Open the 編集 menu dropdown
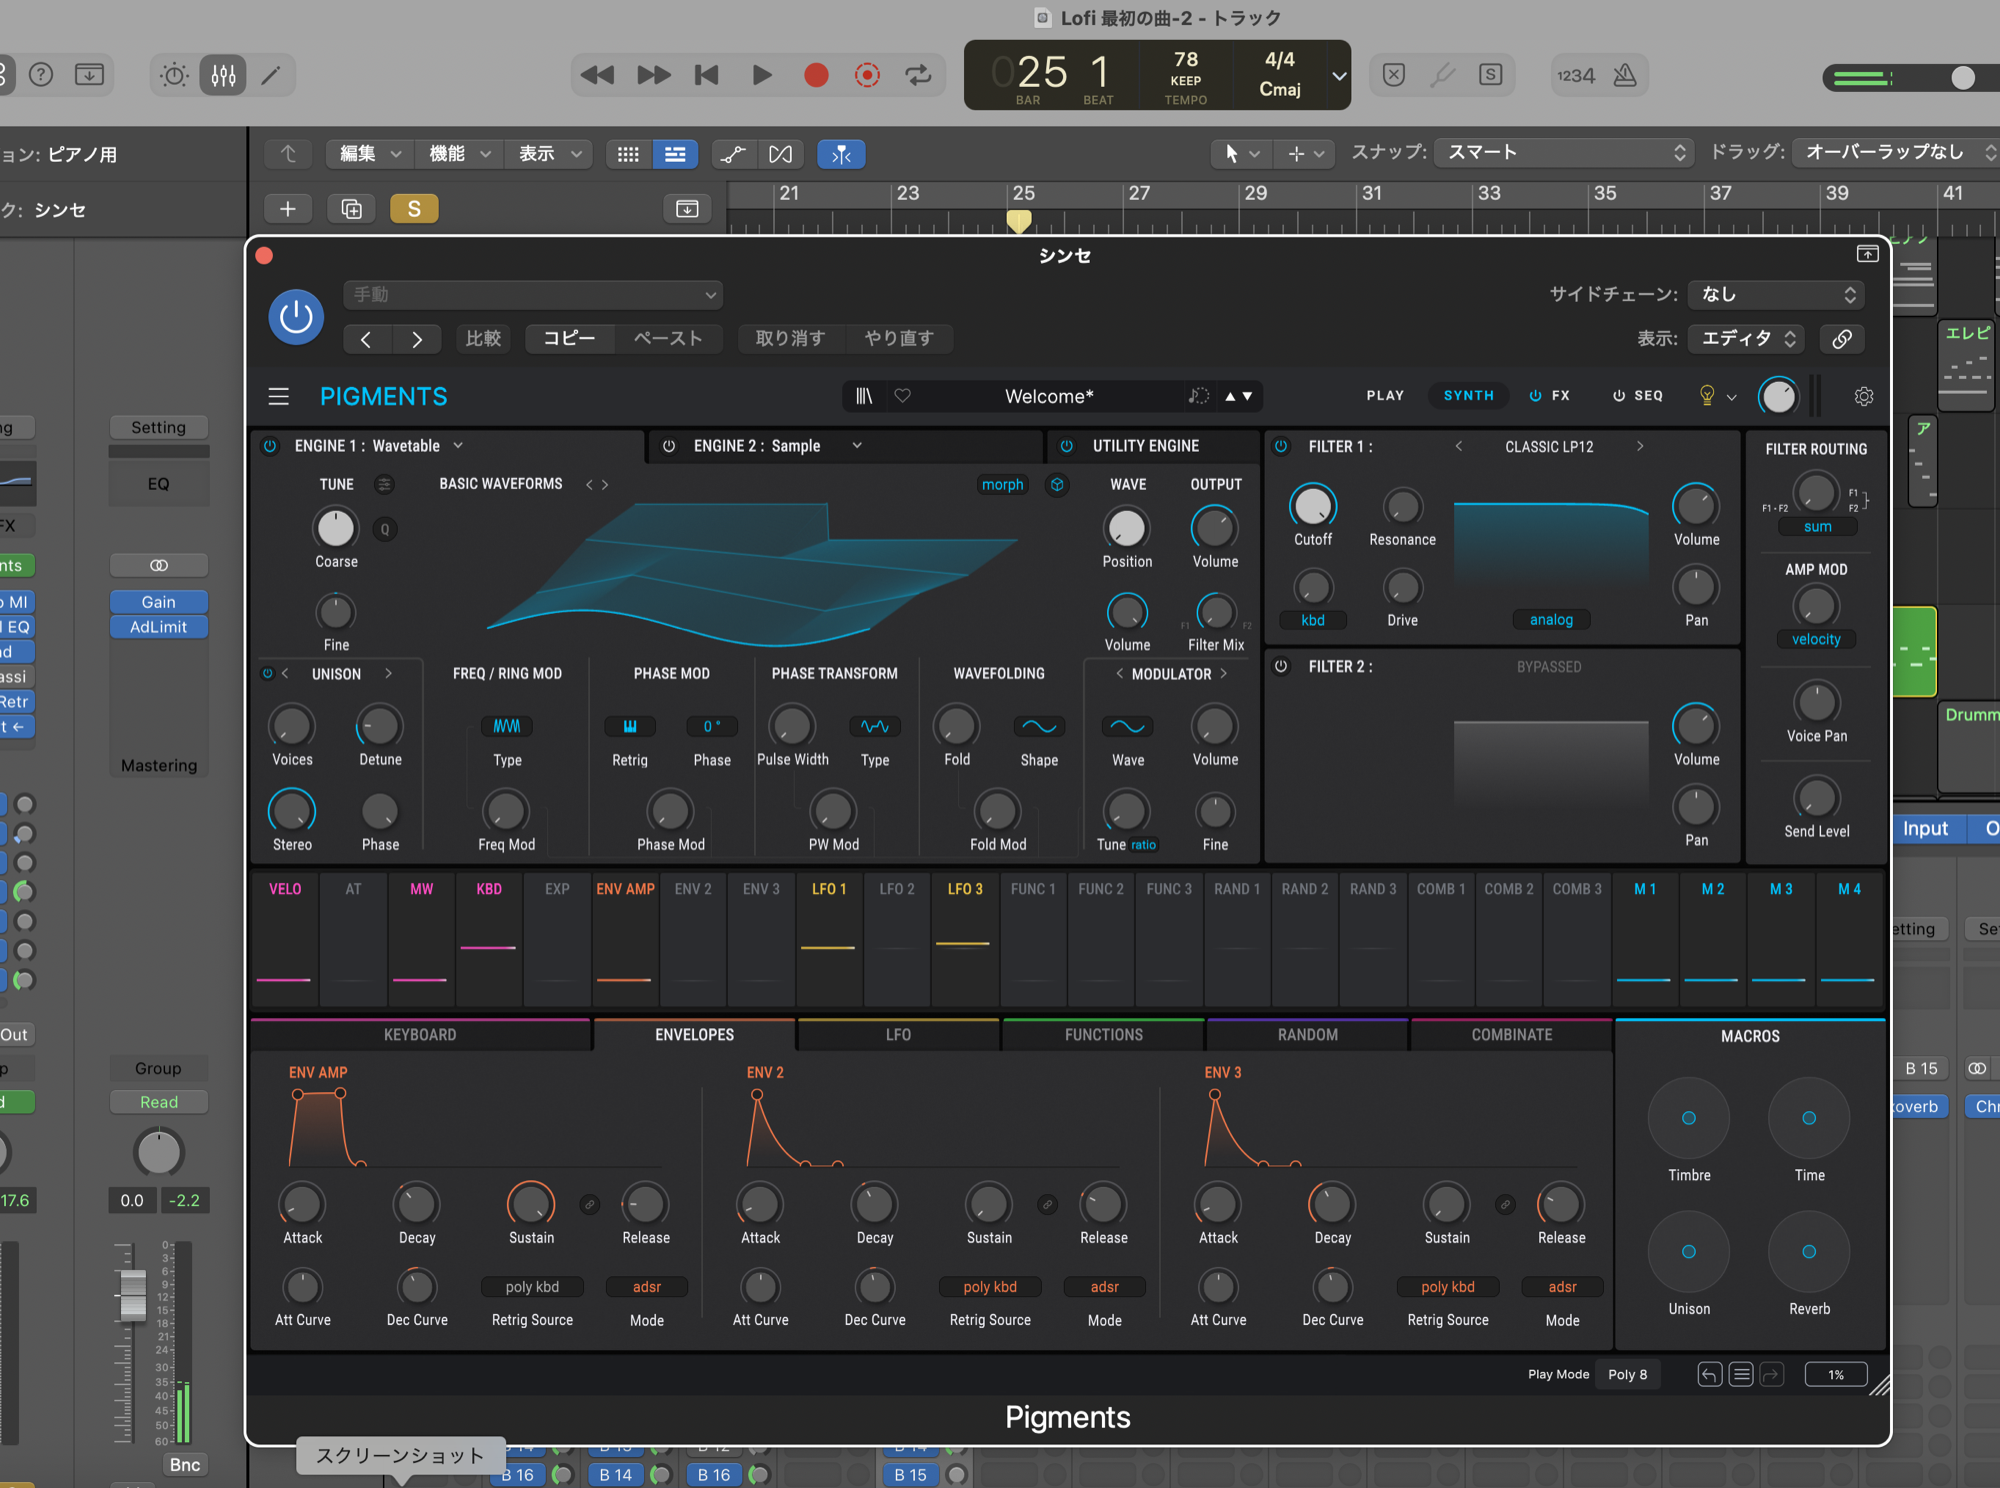 370,154
